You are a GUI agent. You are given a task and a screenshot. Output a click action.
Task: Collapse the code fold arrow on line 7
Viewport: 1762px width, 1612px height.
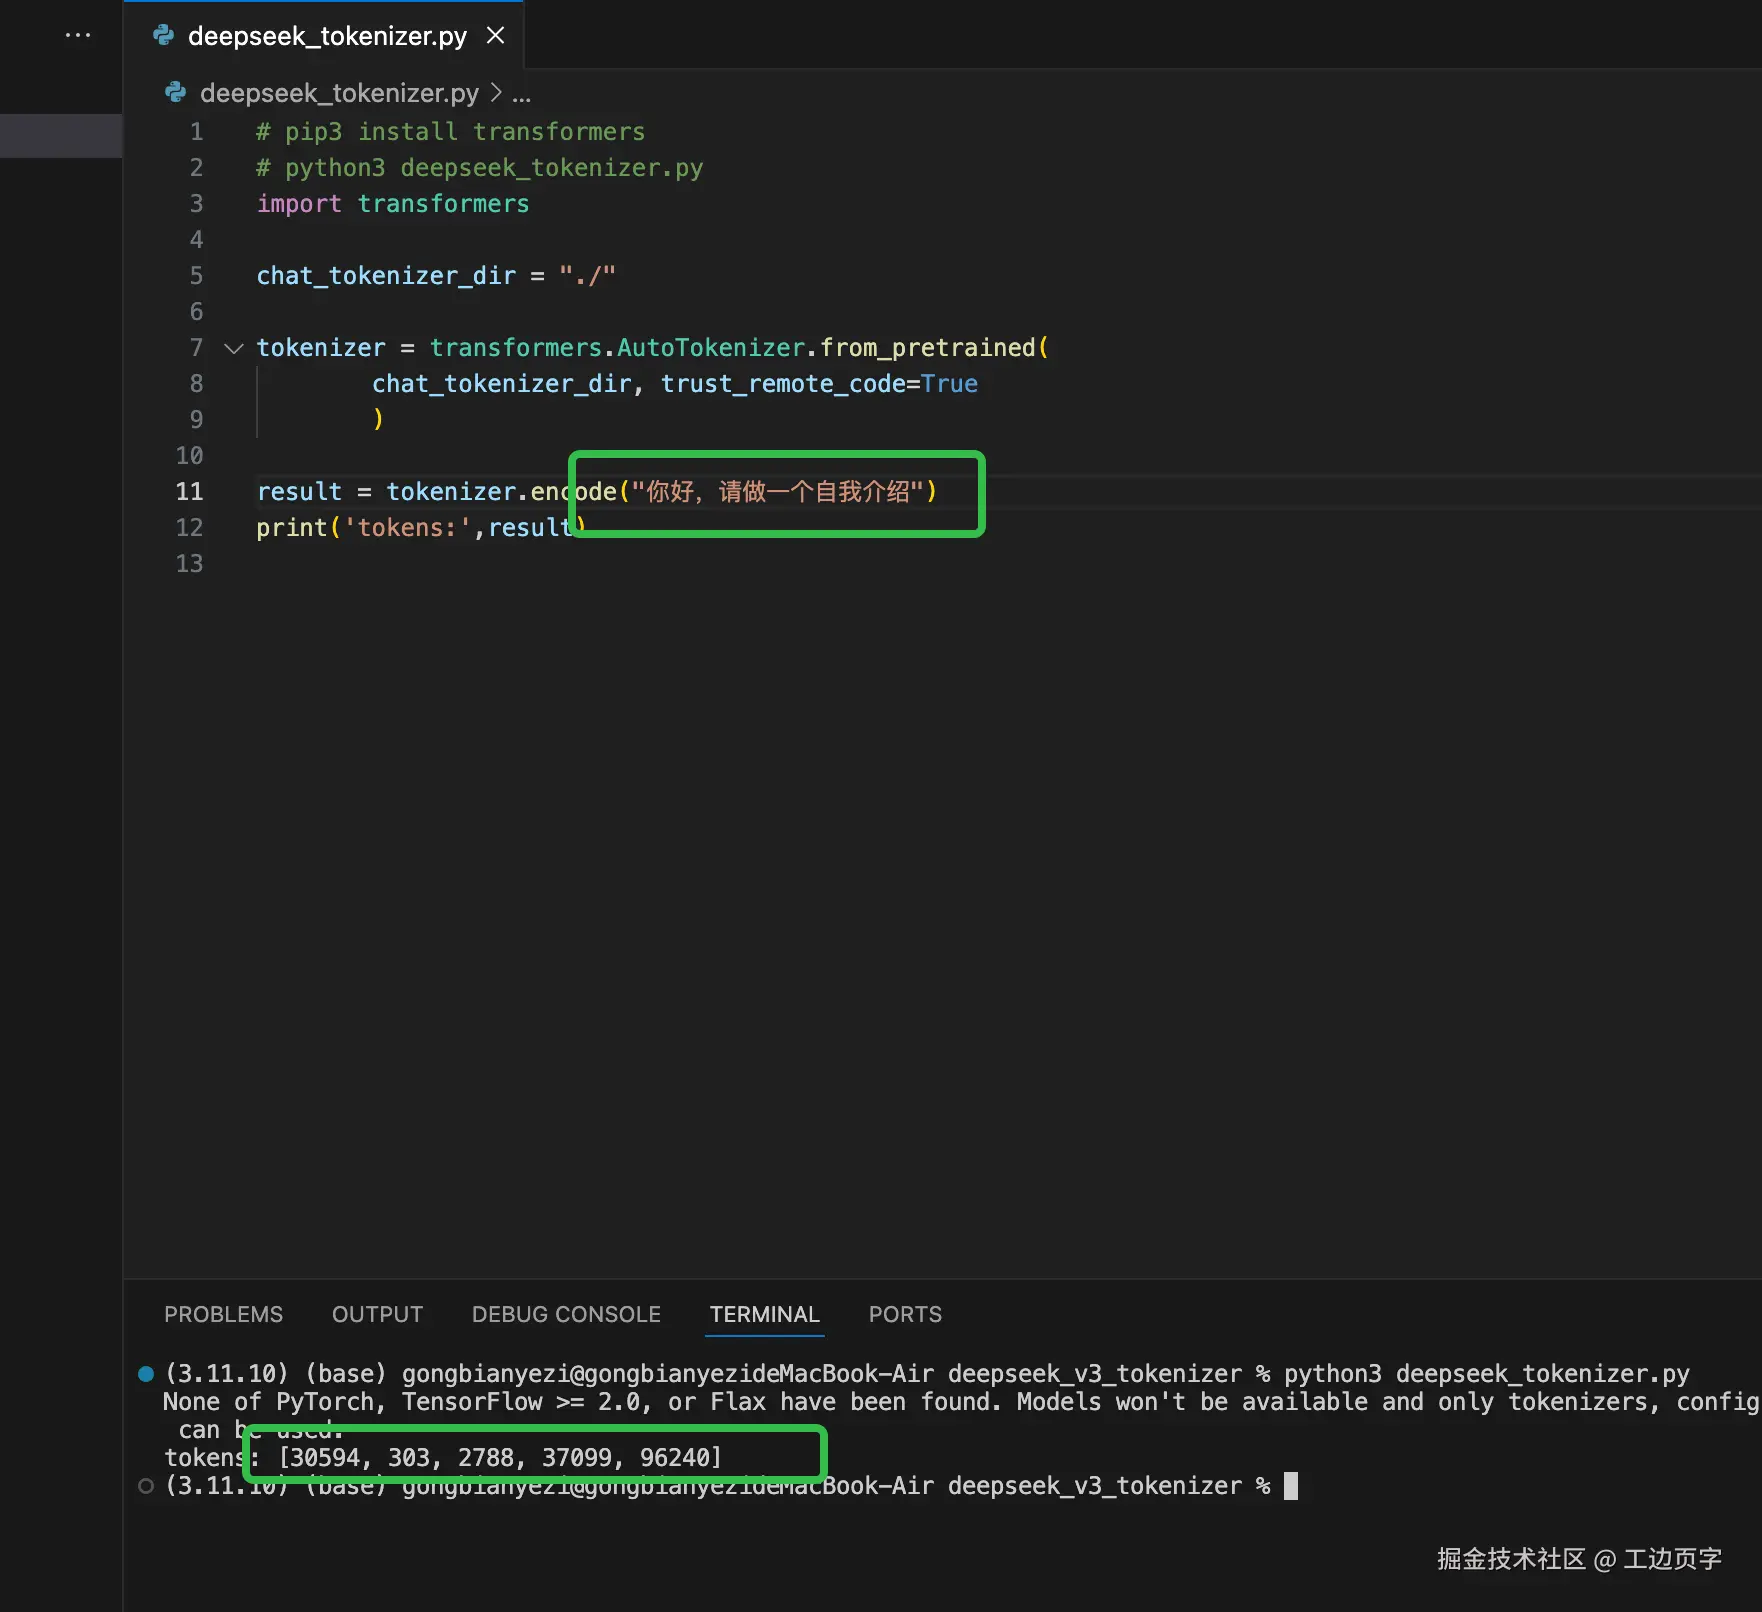(234, 348)
